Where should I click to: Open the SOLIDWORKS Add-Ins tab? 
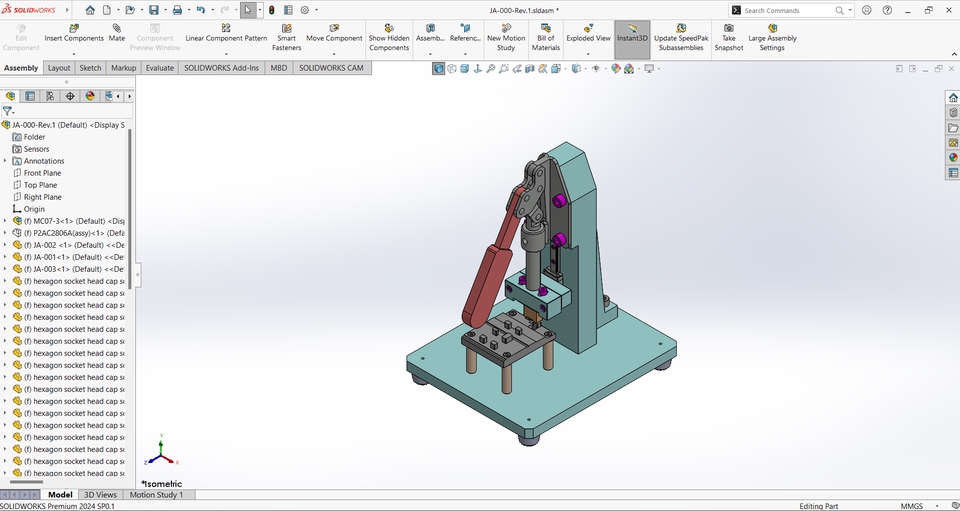point(221,68)
